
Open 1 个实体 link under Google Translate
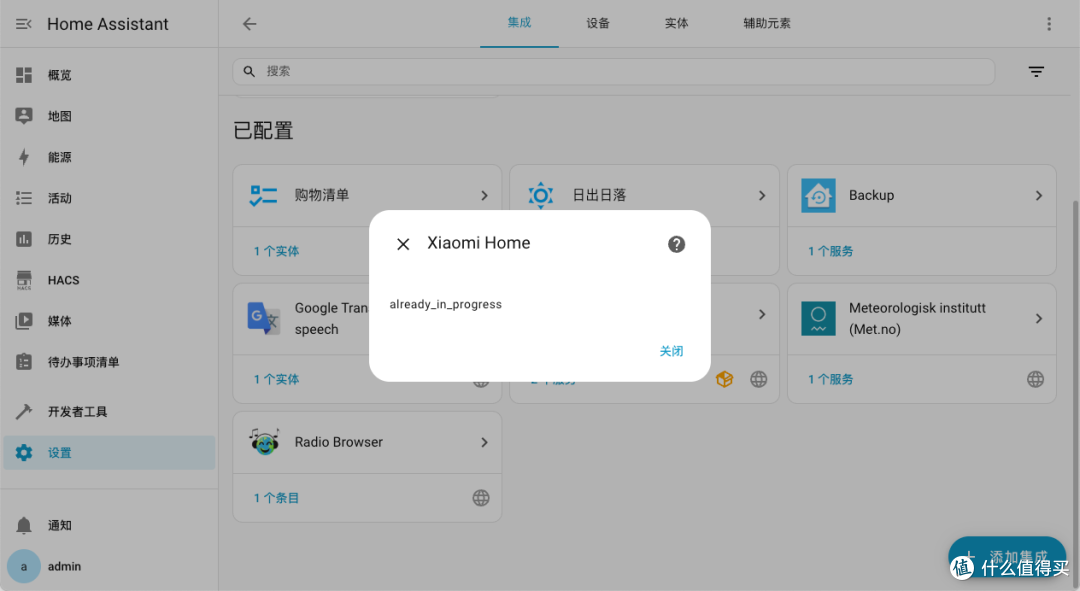(x=276, y=380)
